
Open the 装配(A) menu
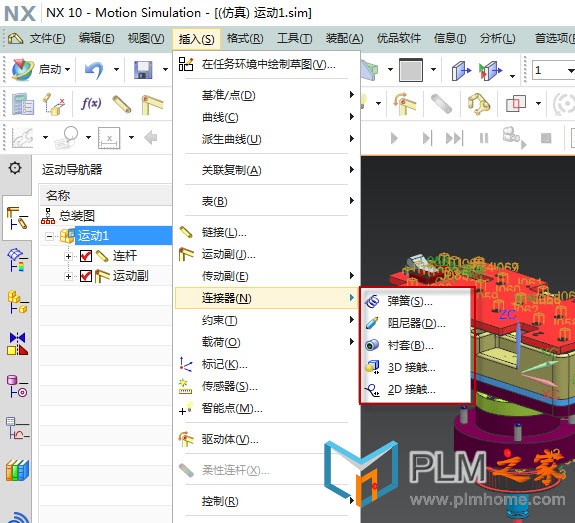pyautogui.click(x=344, y=39)
